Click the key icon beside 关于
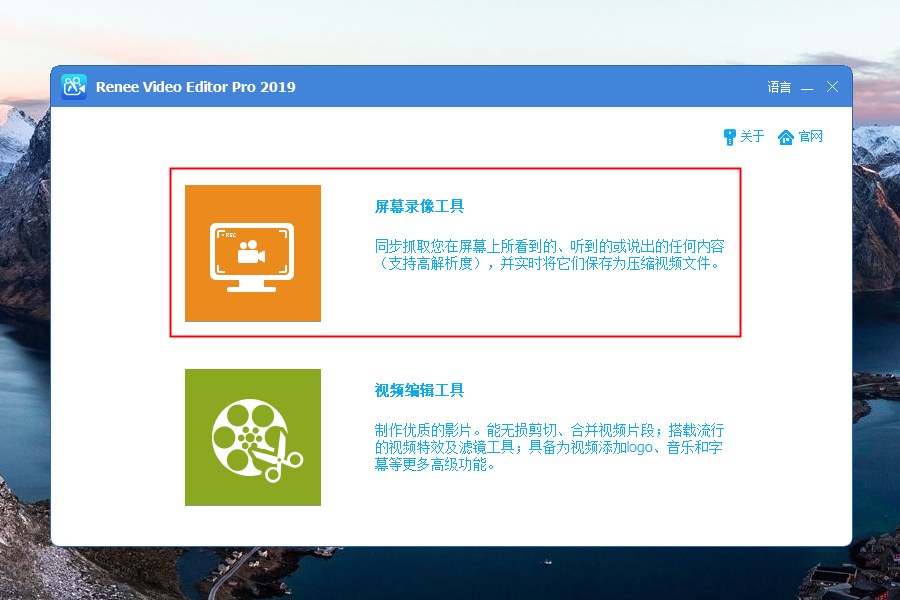The height and width of the screenshot is (600, 900). click(x=729, y=137)
